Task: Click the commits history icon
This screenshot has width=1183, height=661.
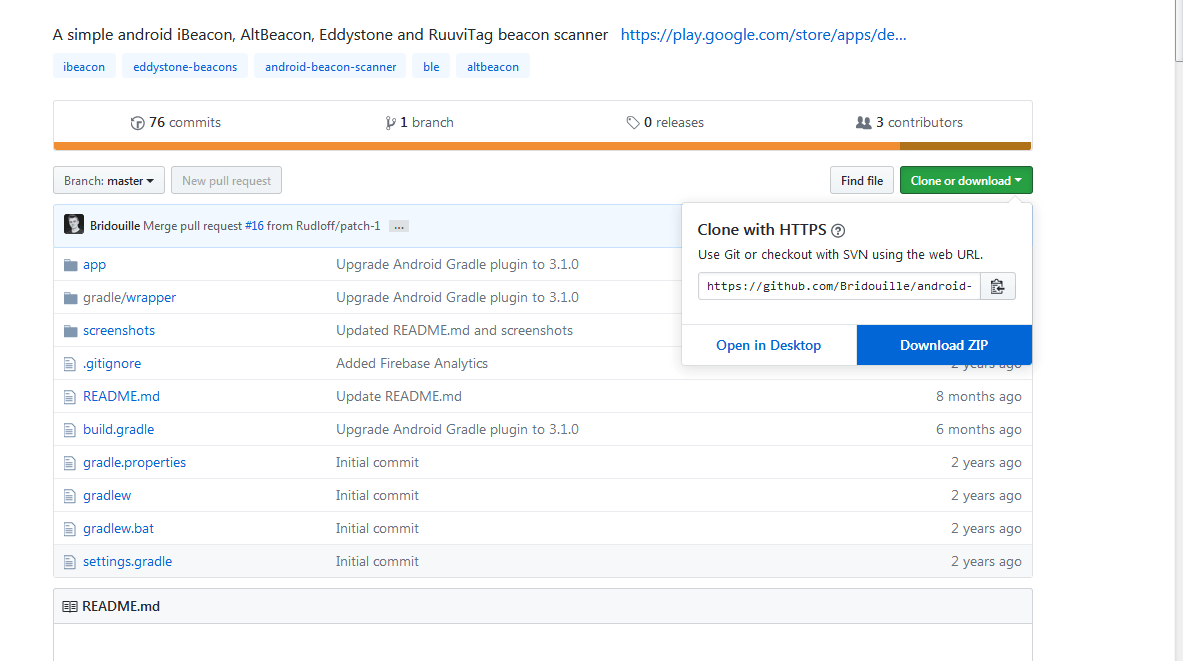Action: click(138, 123)
